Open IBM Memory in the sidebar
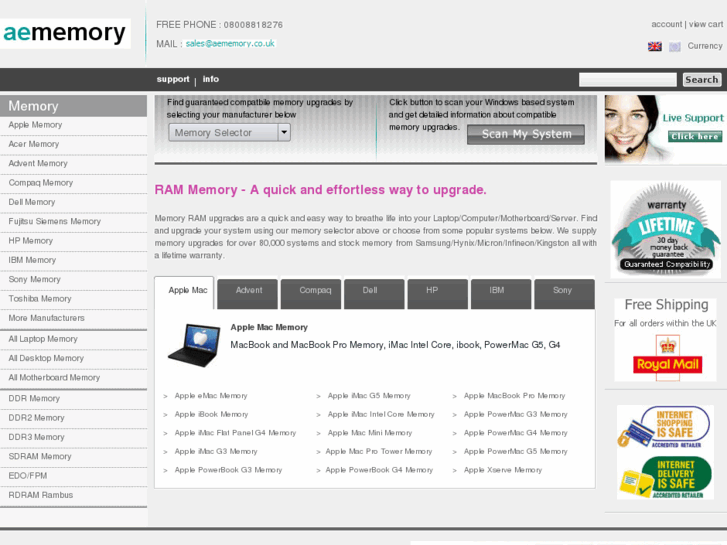Screen dimensions: 727x545 pyautogui.click(x=32, y=260)
